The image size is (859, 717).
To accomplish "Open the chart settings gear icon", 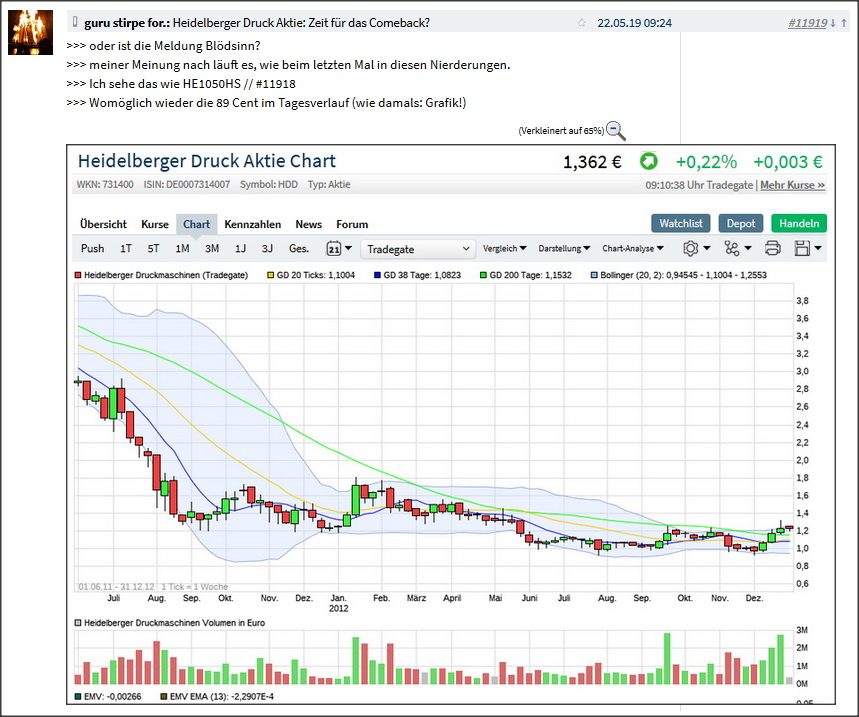I will [x=690, y=247].
